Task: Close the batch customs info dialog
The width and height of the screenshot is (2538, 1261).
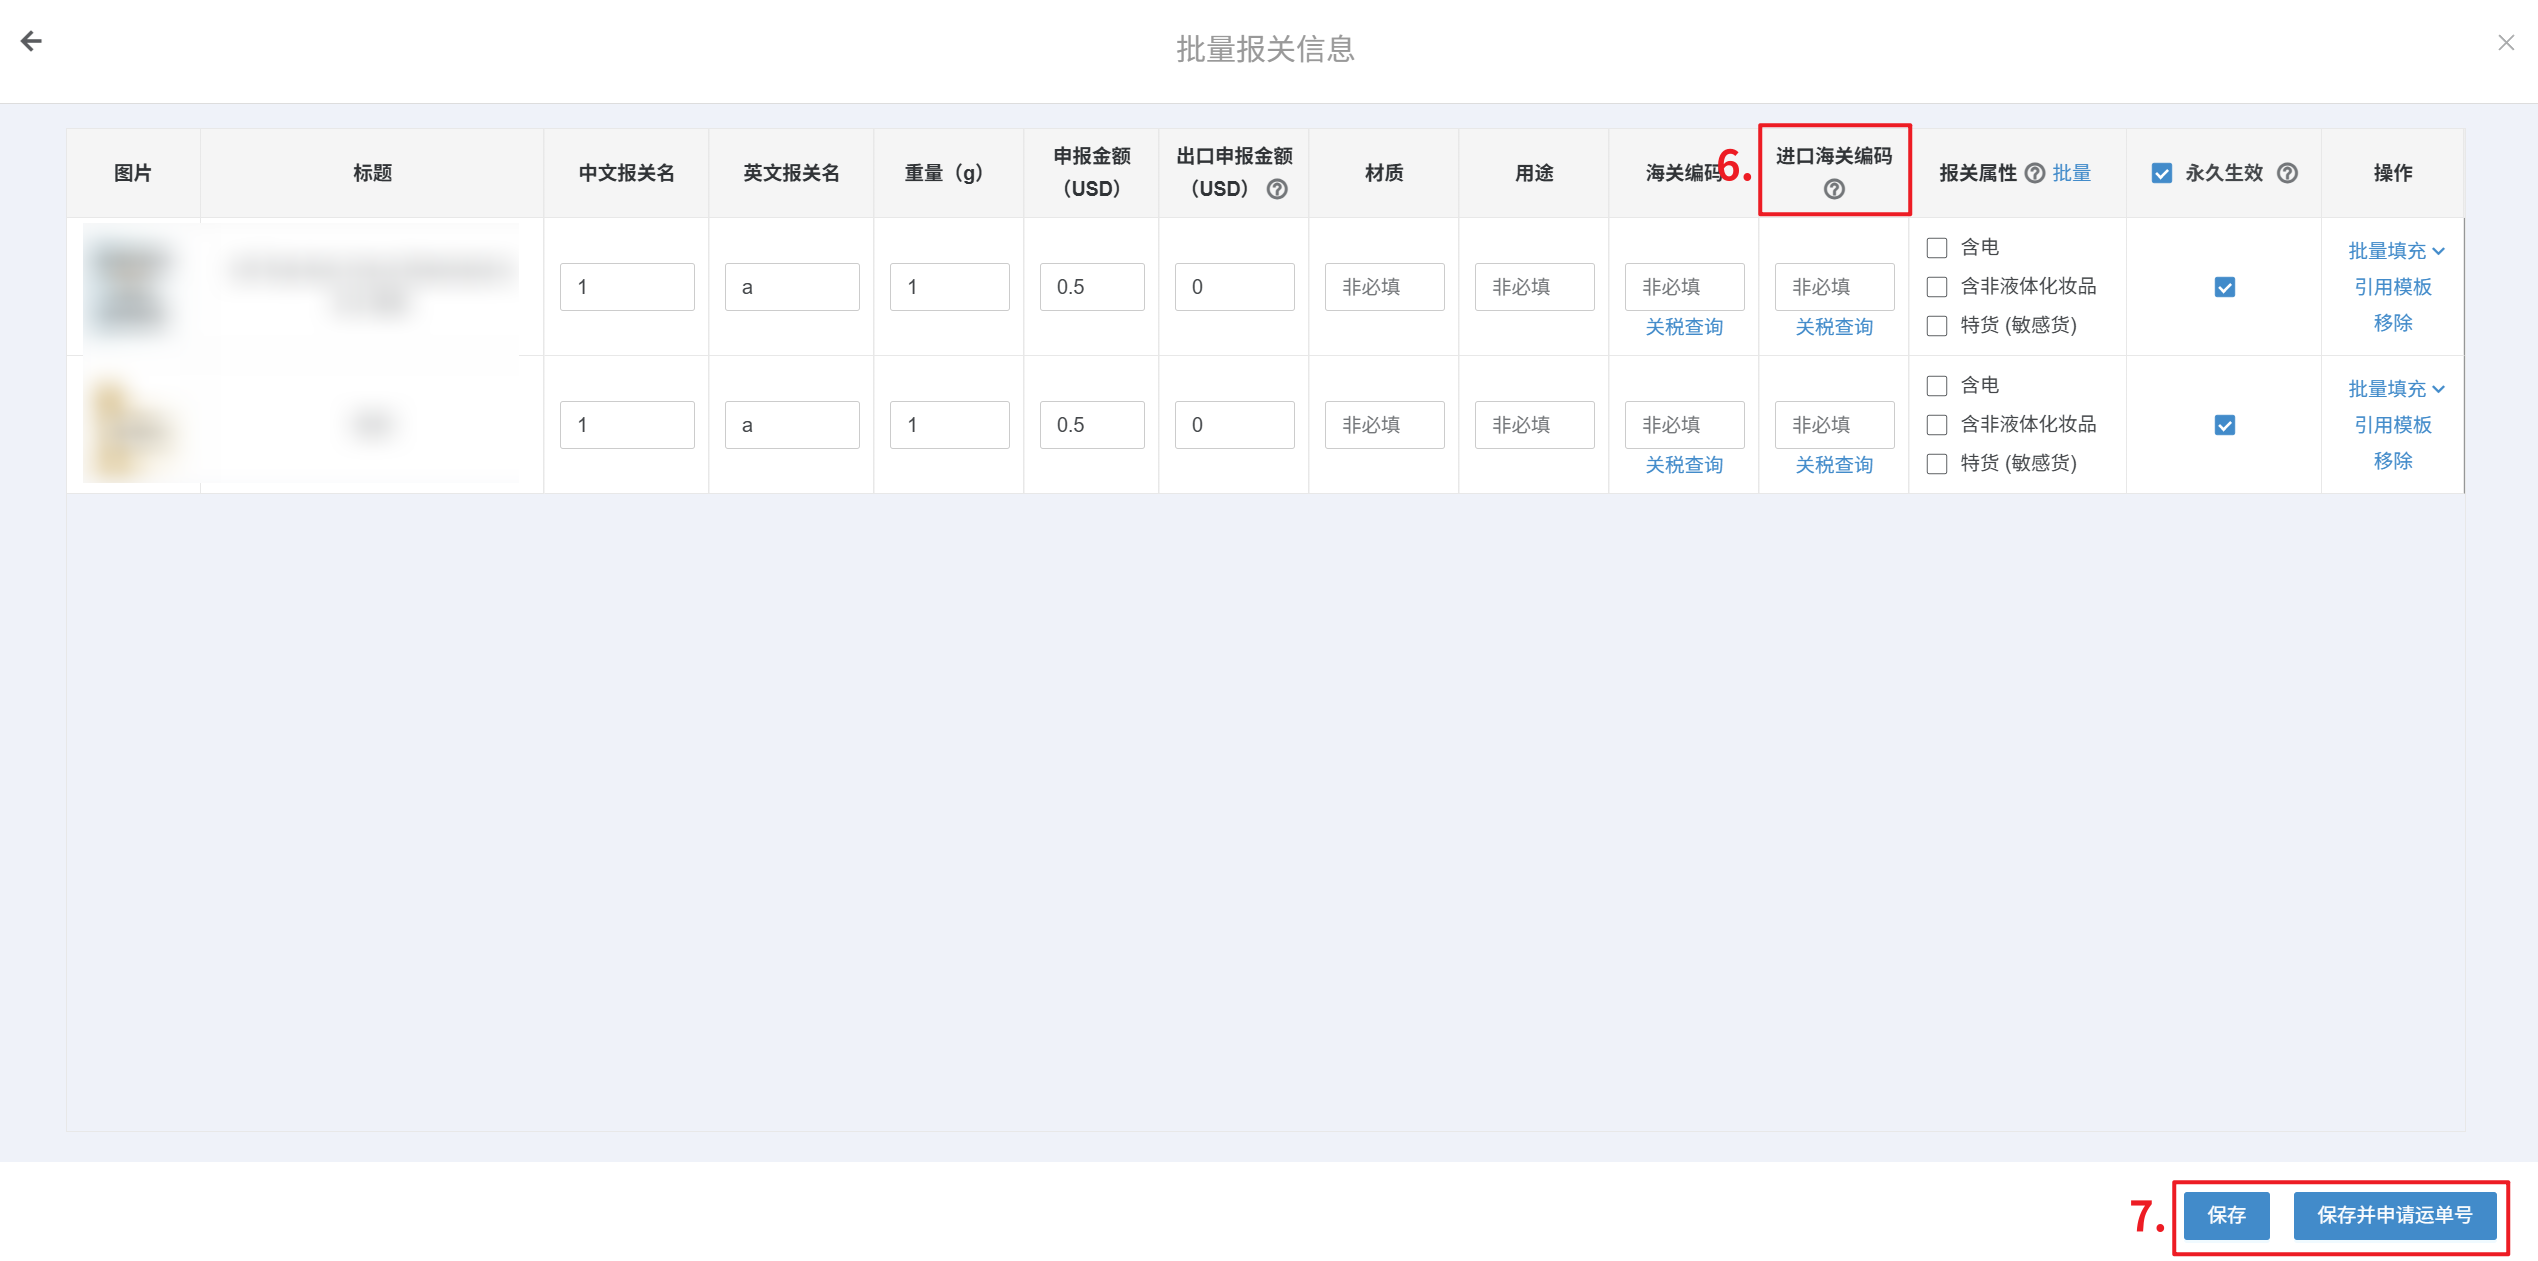Action: [2505, 42]
